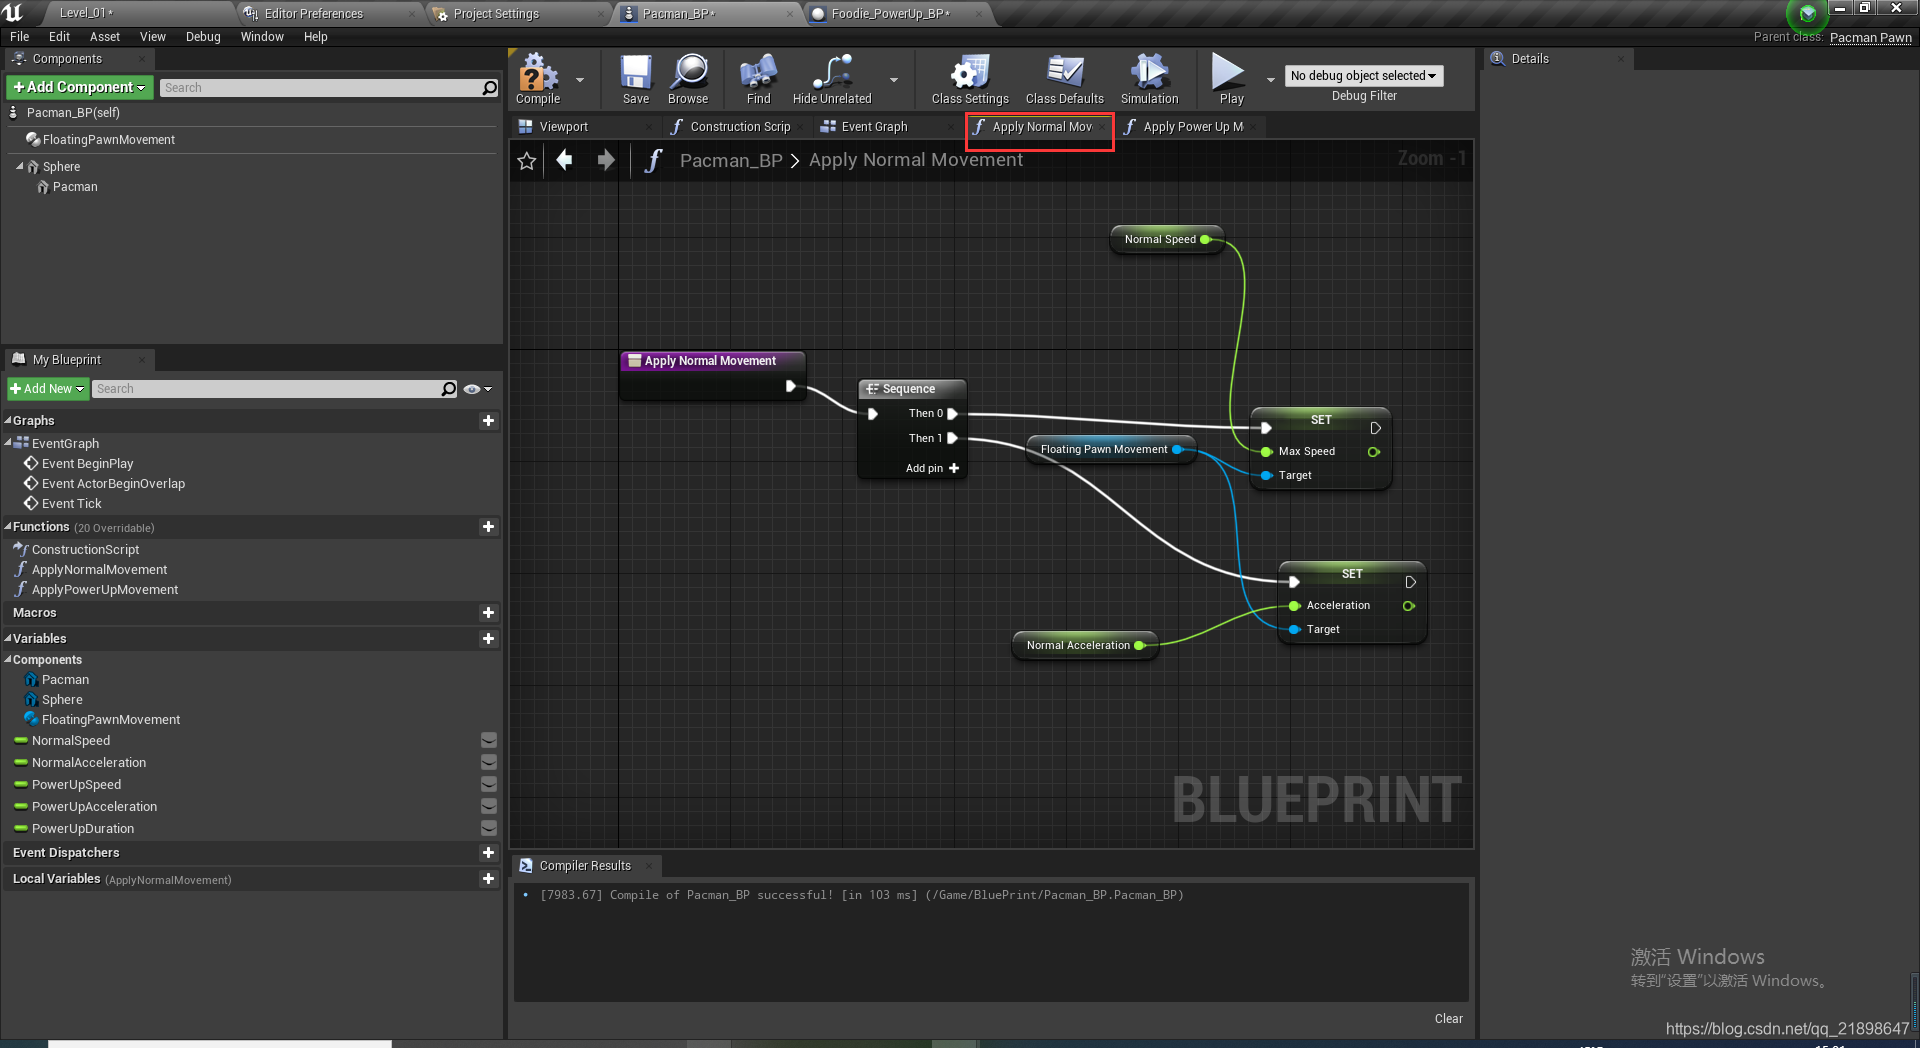Screen dimensions: 1920x1048
Task: Click in components search field
Action: [320, 88]
